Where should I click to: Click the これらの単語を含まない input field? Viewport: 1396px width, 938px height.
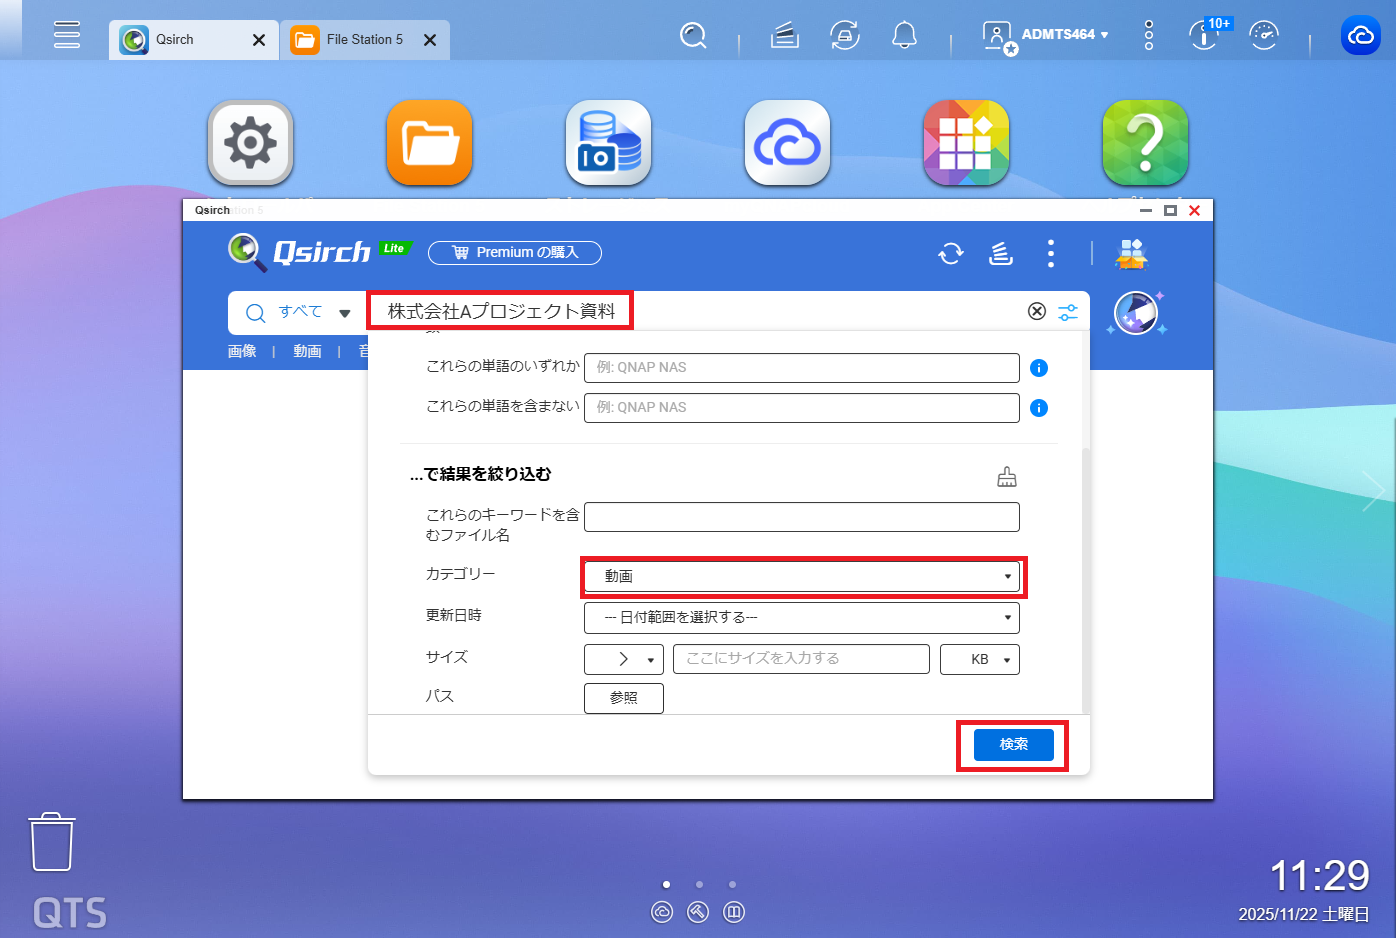tap(802, 408)
